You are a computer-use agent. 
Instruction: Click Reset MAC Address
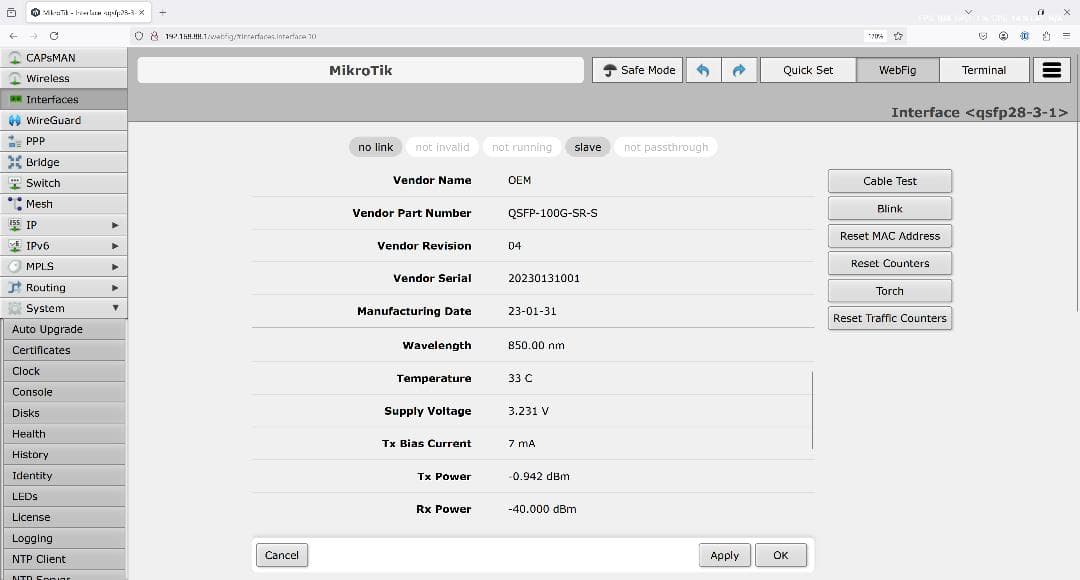point(890,236)
